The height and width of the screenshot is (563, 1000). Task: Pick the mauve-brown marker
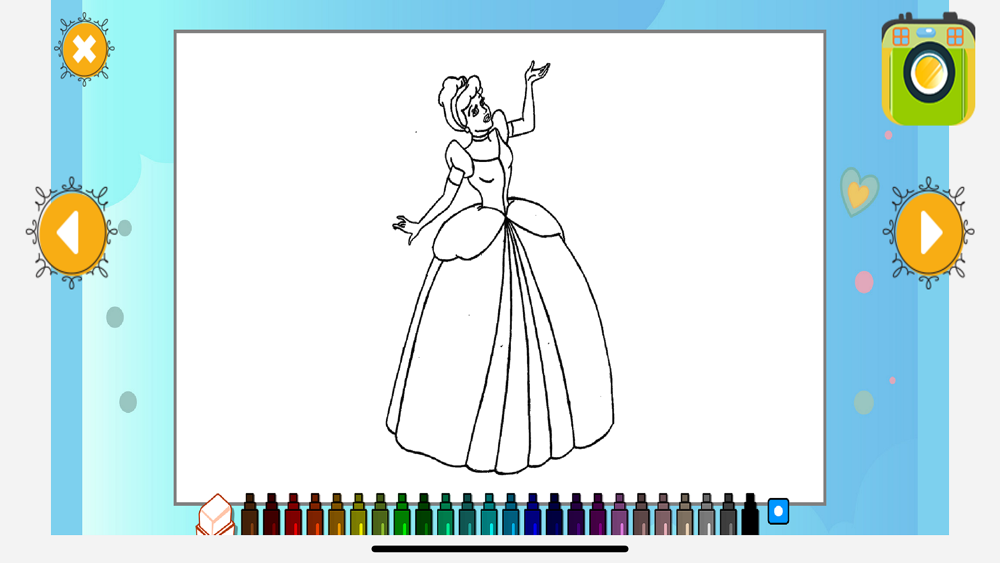click(x=641, y=514)
